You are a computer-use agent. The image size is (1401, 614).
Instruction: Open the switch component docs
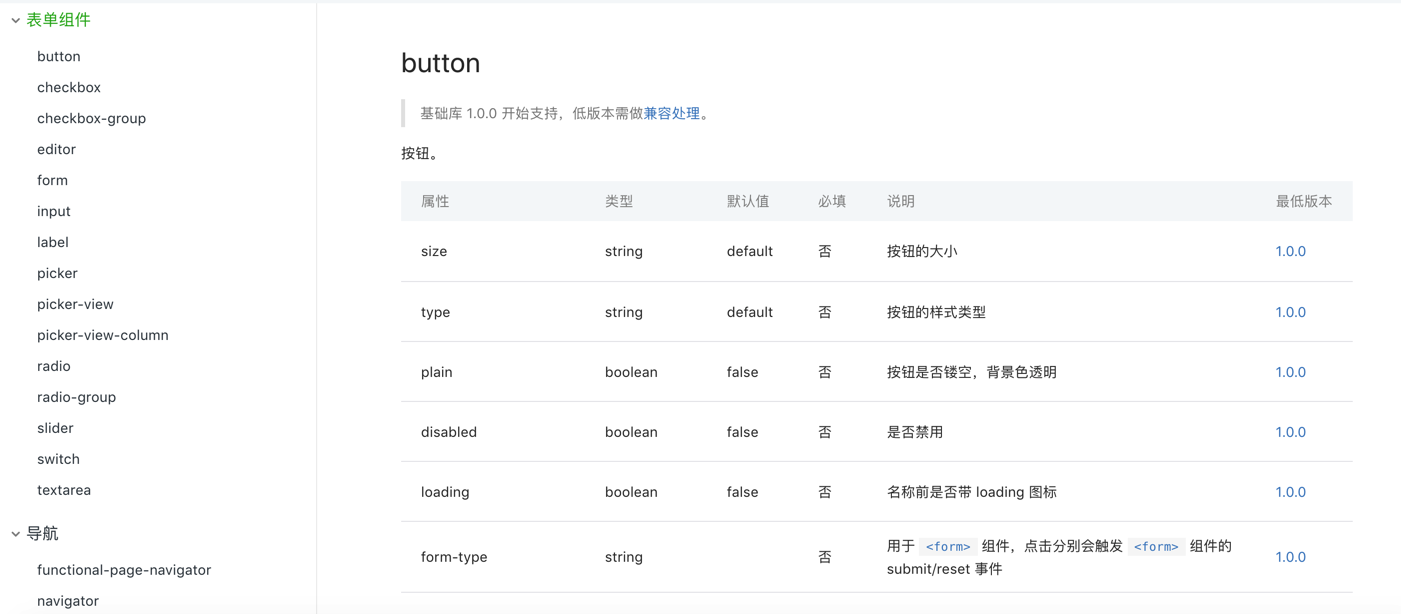coord(58,458)
